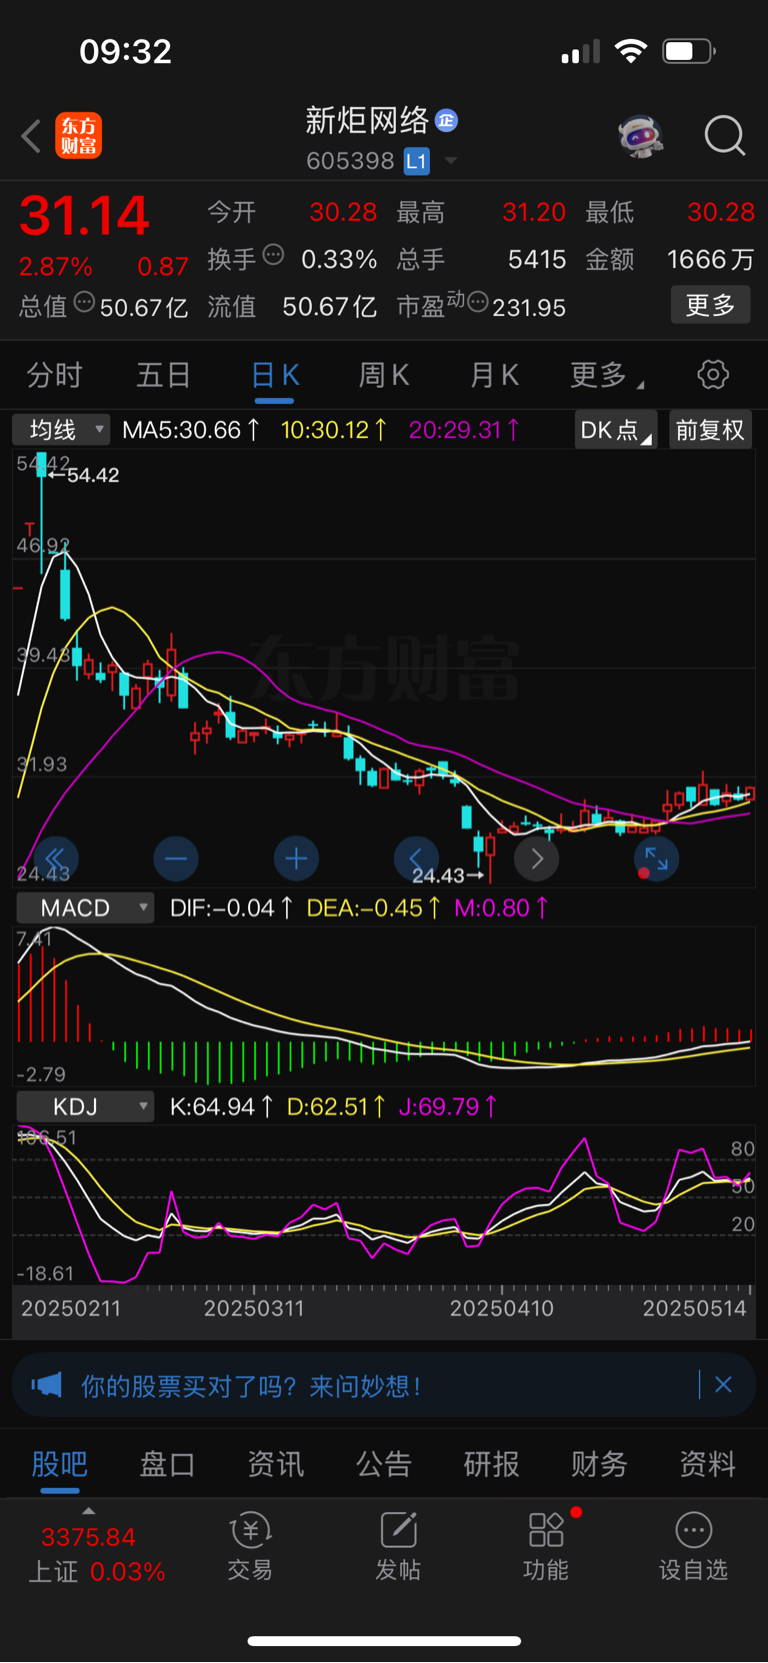Tap the back arrow icon
This screenshot has height=1663, width=768.
tap(31, 136)
